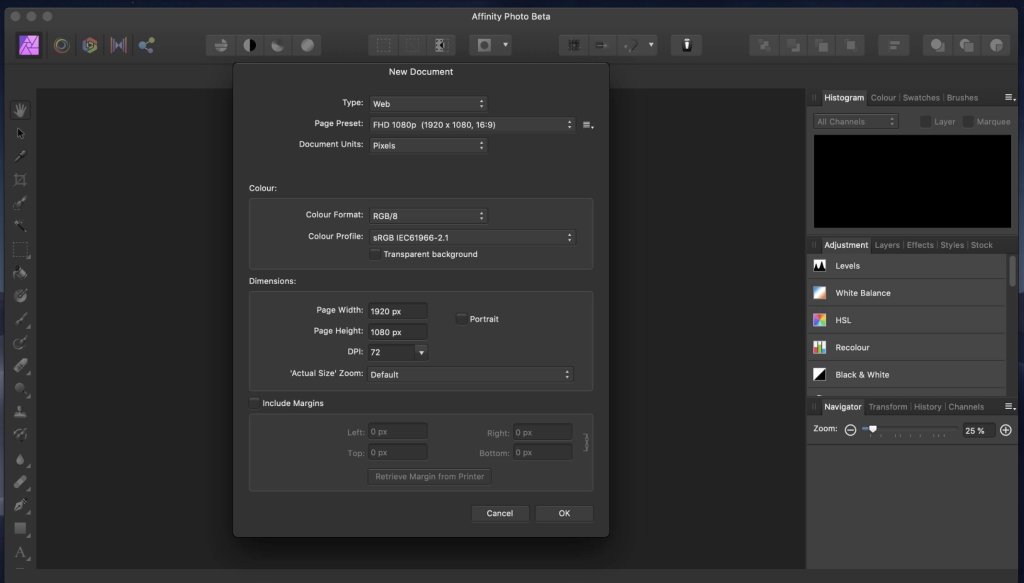Select the Rectangular Marquee tool

20,249
